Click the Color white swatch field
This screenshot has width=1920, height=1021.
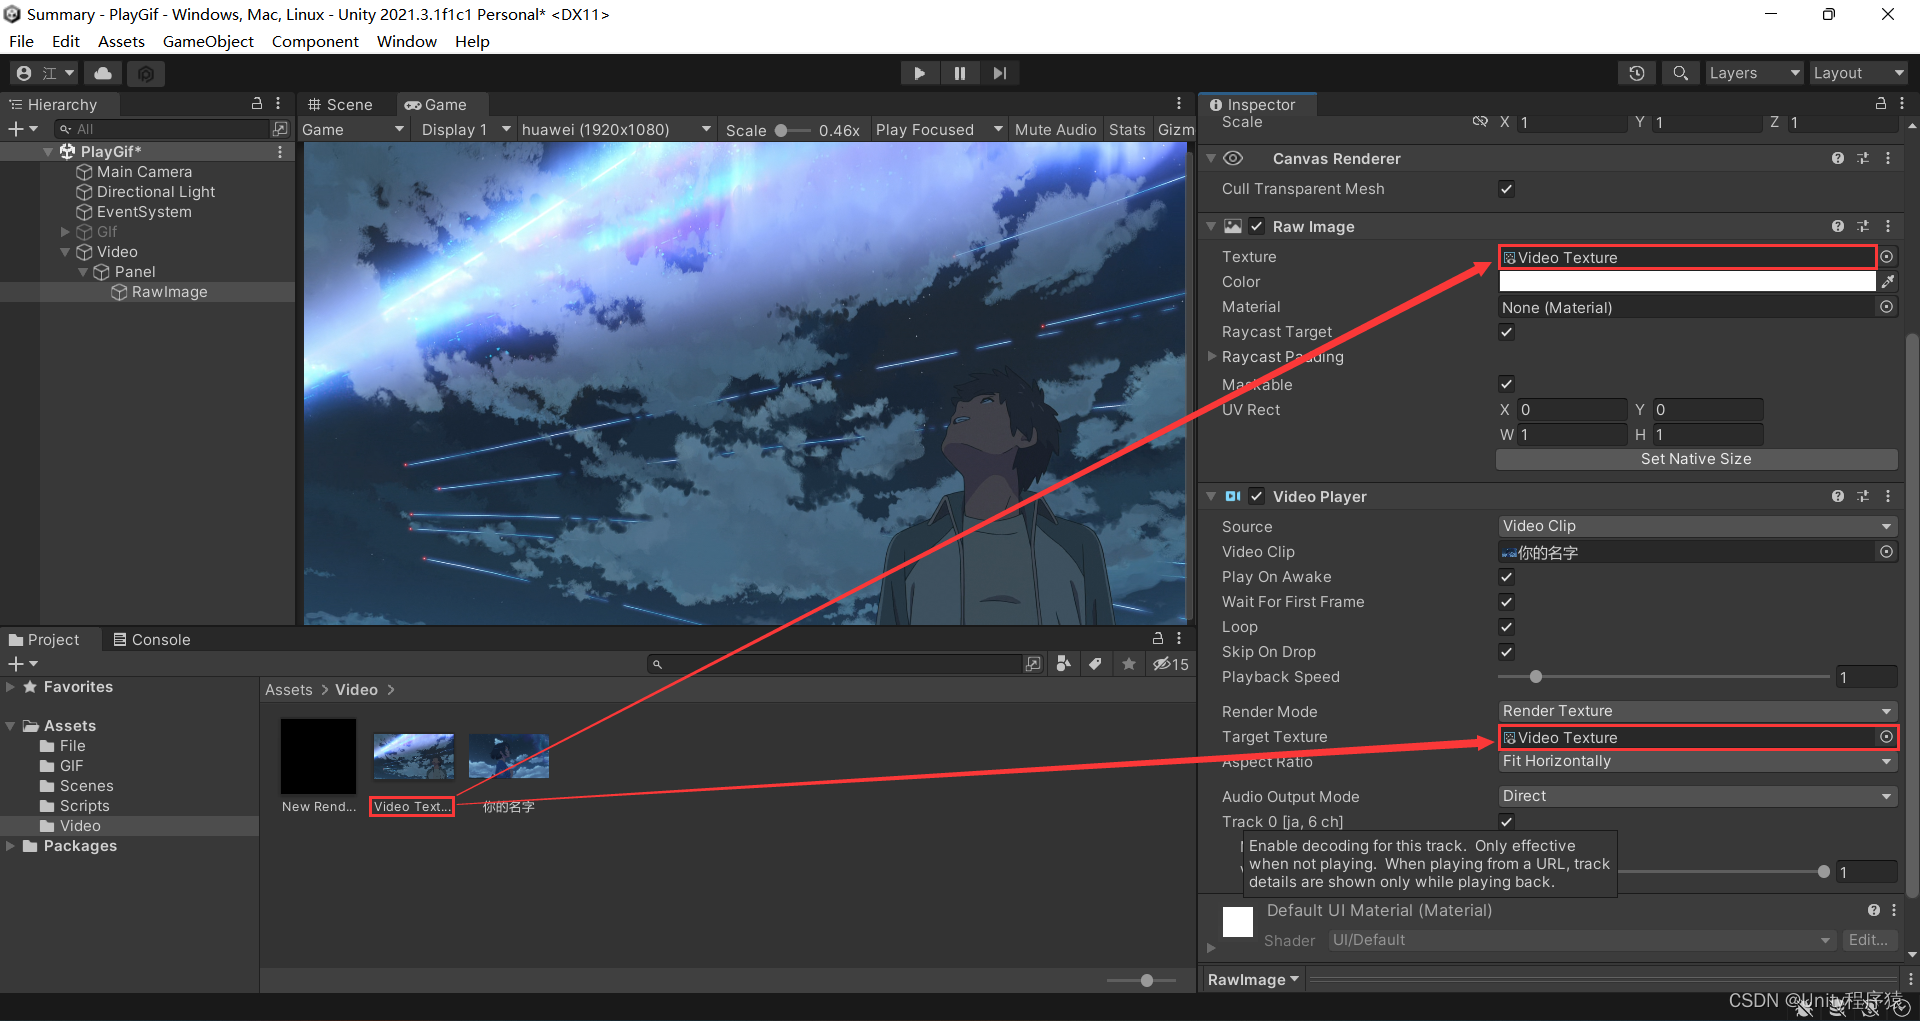point(1687,282)
